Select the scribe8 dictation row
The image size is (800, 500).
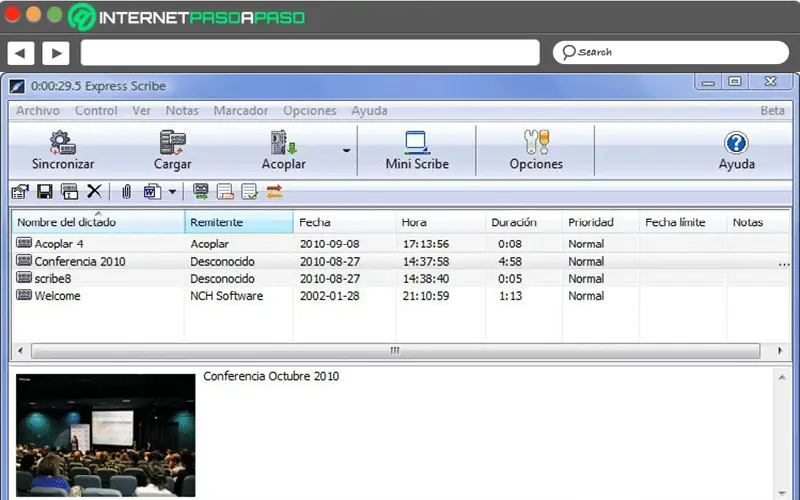[401, 279]
